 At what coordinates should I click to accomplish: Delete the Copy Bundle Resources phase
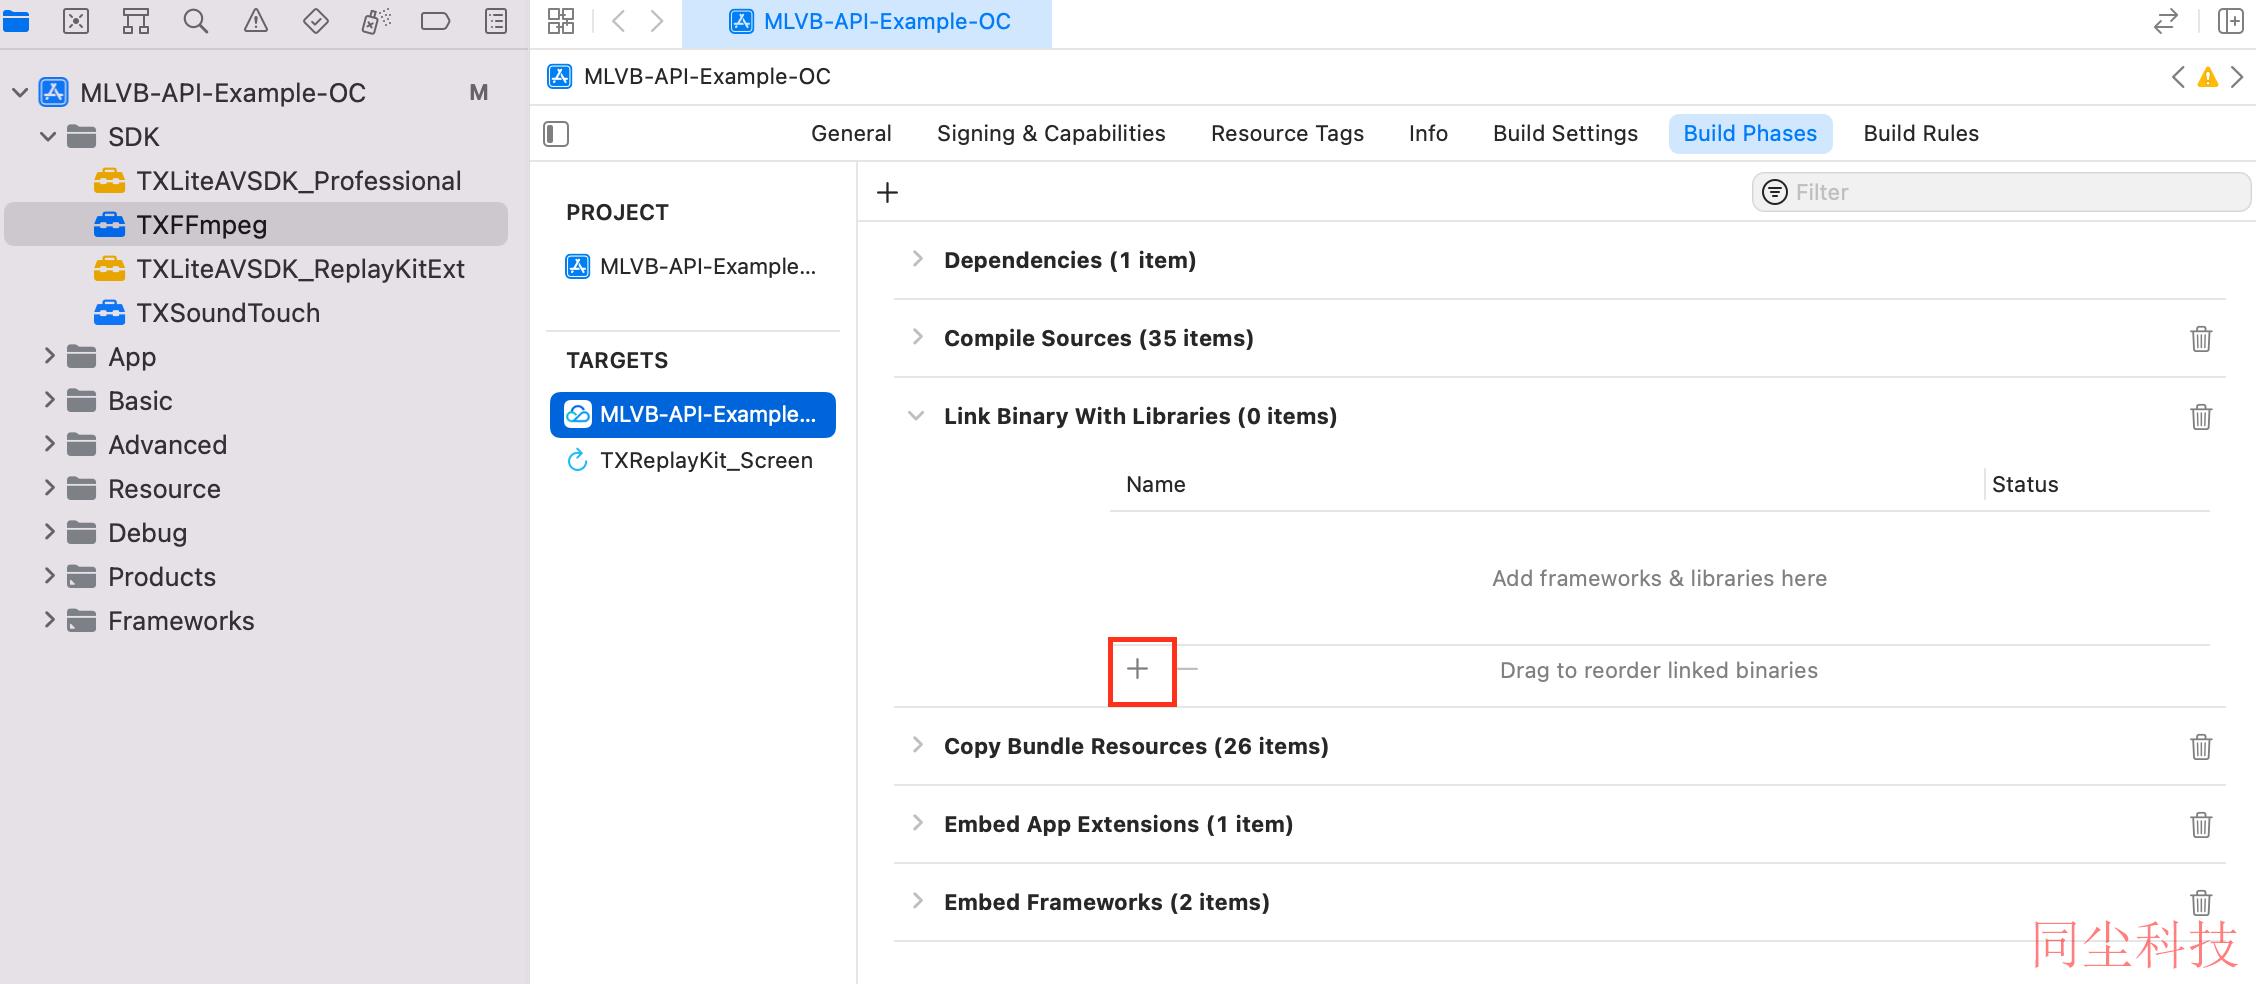click(x=2201, y=746)
